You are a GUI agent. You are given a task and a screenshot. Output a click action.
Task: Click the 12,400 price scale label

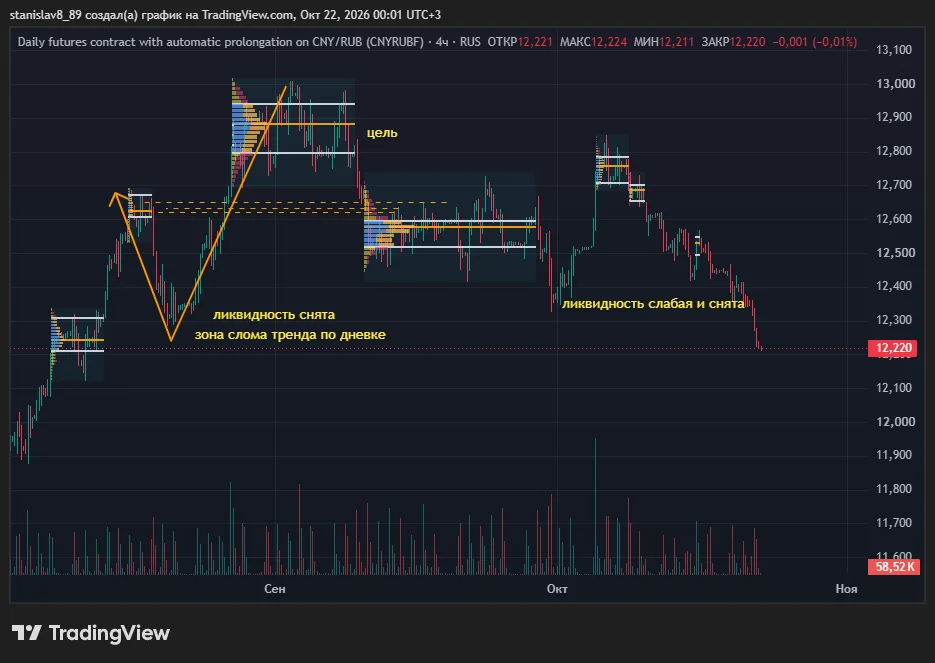tap(894, 286)
